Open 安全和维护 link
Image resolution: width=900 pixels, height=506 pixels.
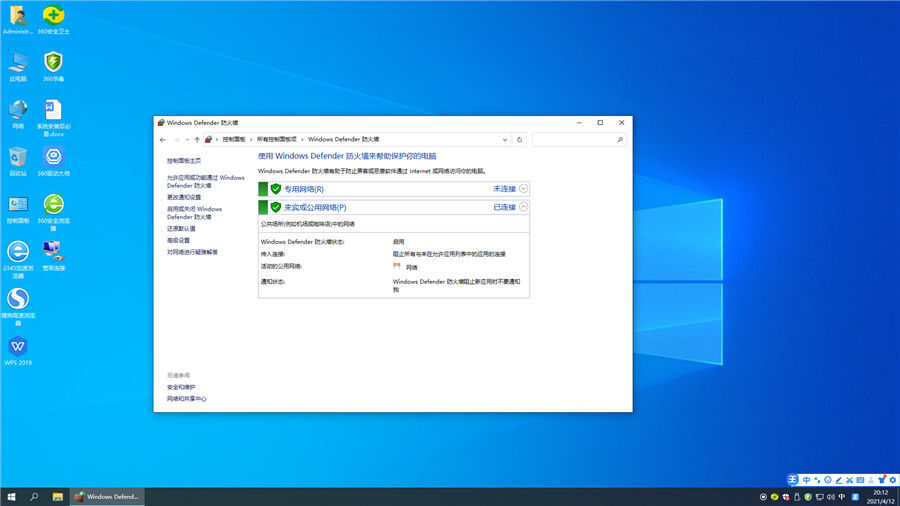(x=181, y=387)
